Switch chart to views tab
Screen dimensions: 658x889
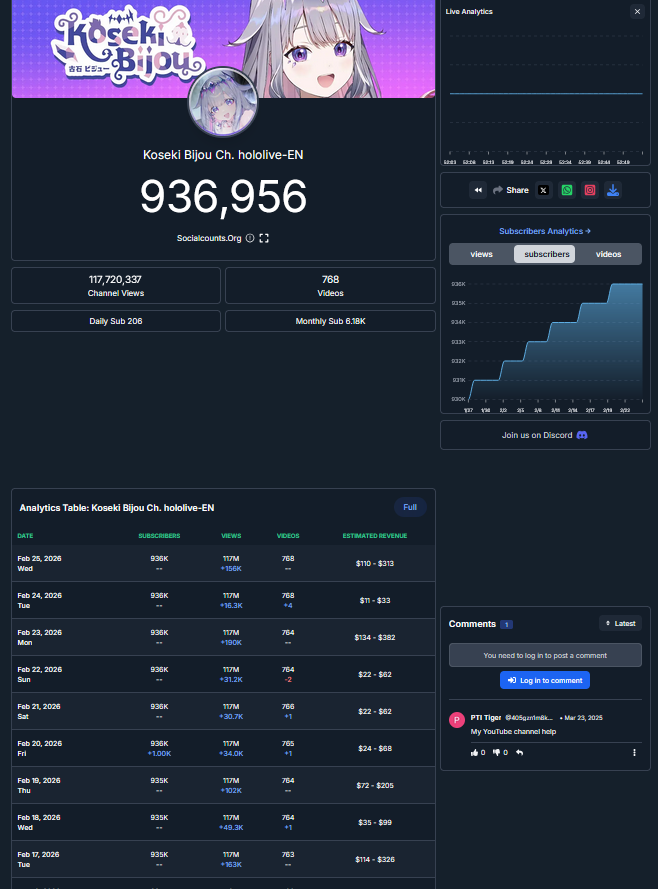click(x=482, y=254)
